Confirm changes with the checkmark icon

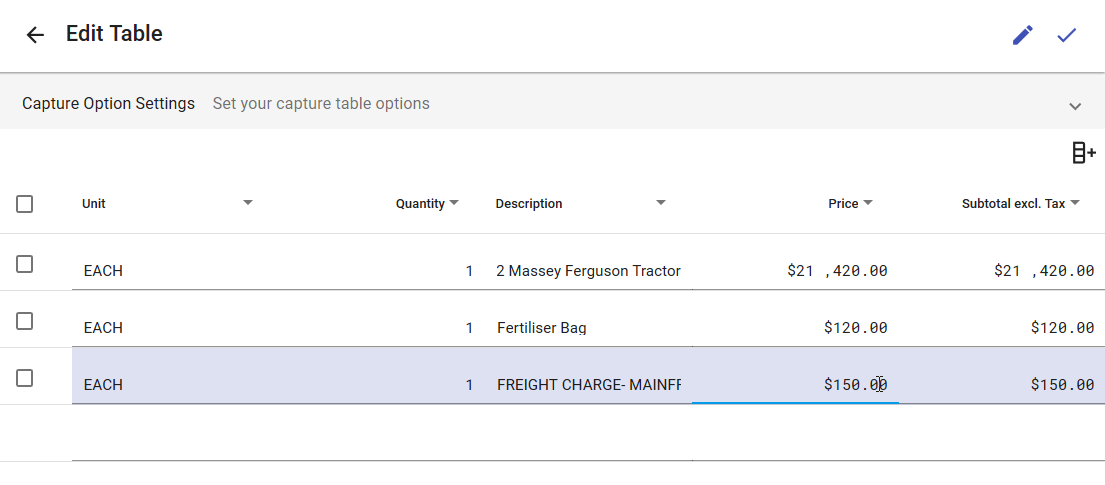click(1067, 35)
